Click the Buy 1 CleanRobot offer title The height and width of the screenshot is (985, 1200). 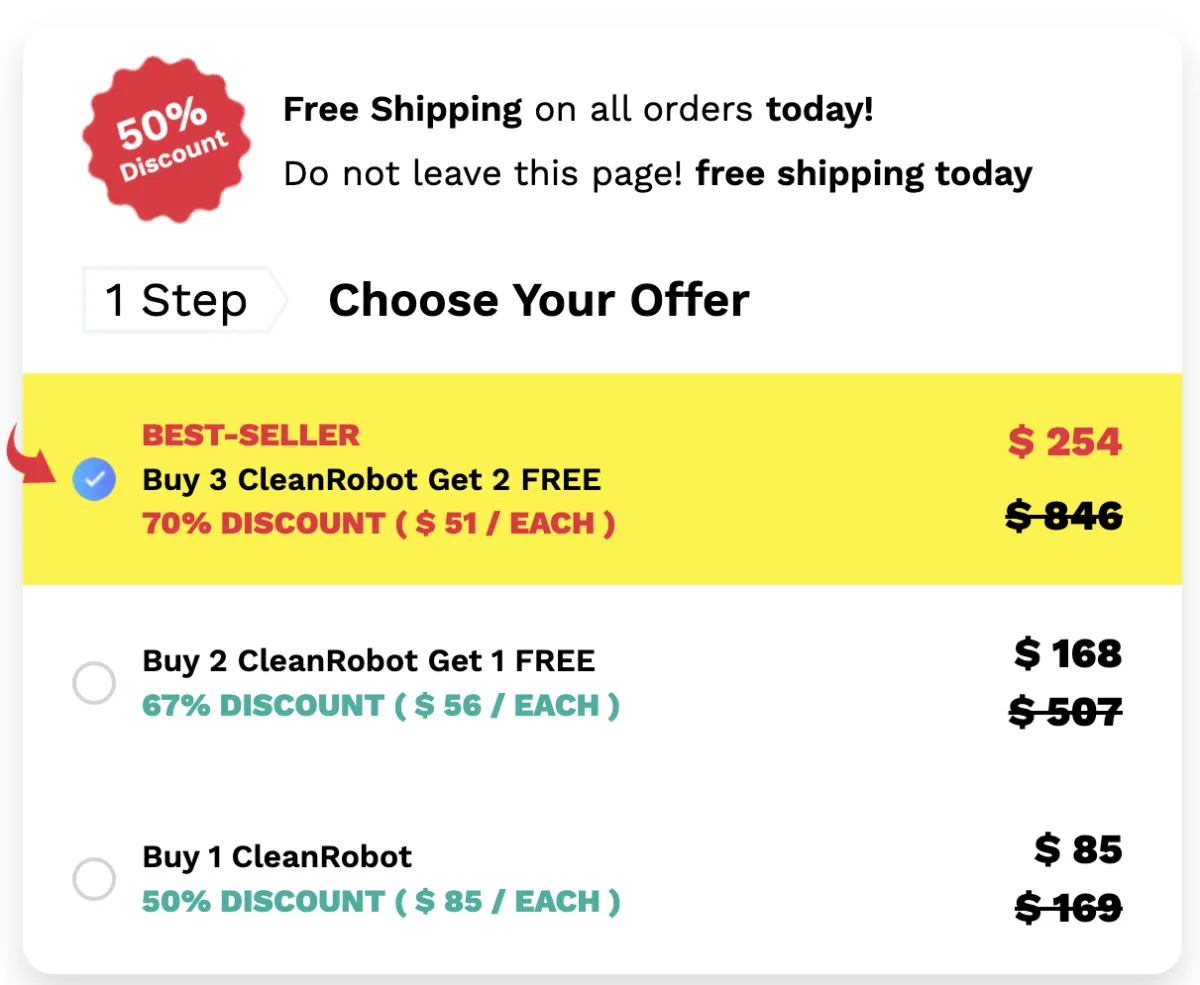click(277, 857)
